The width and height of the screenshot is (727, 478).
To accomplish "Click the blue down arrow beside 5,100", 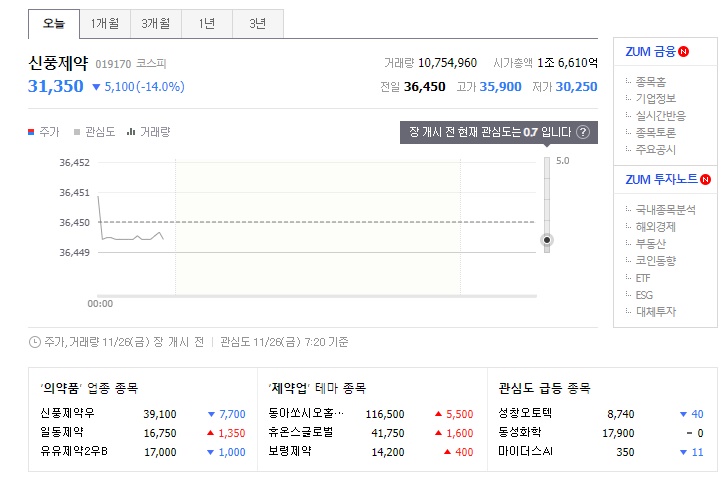I will click(x=96, y=87).
